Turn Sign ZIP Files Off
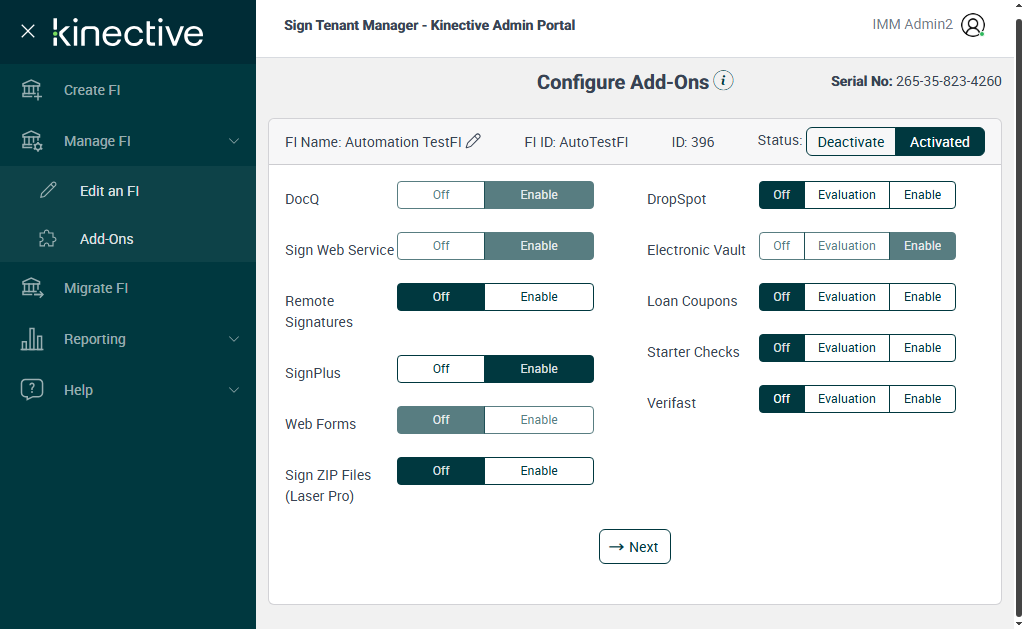The width and height of the screenshot is (1024, 629). 441,470
